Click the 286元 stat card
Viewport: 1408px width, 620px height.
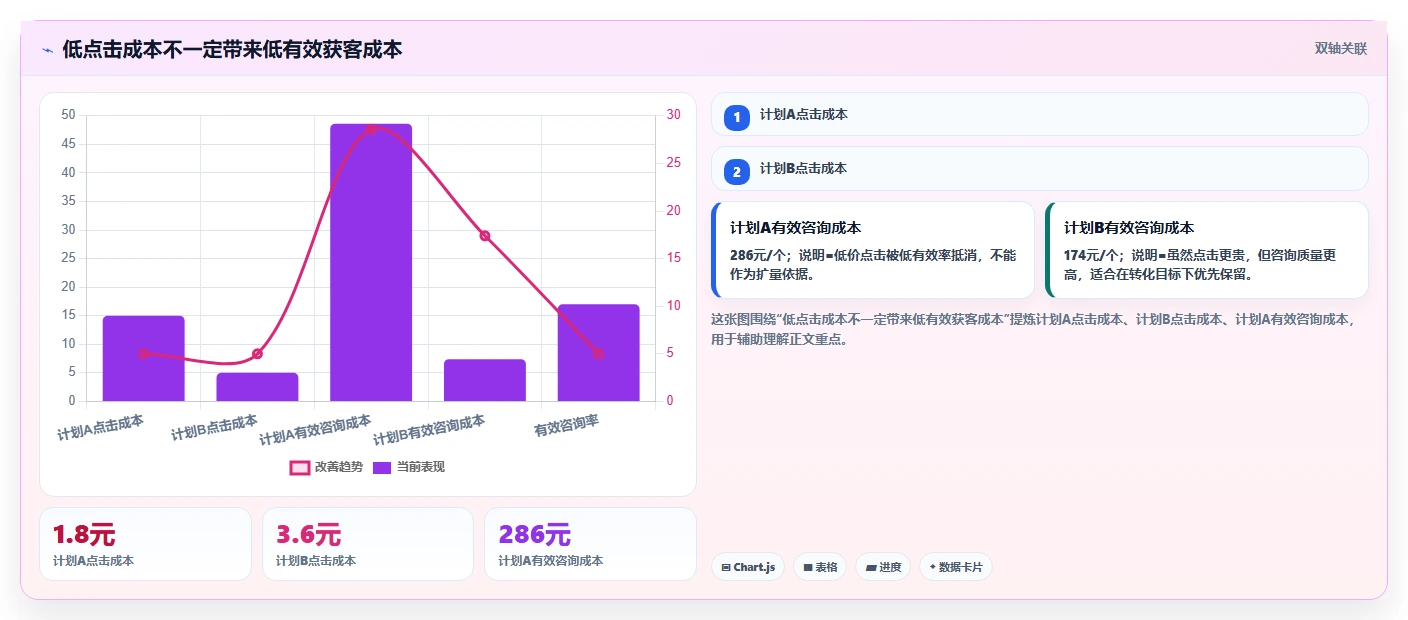(590, 544)
